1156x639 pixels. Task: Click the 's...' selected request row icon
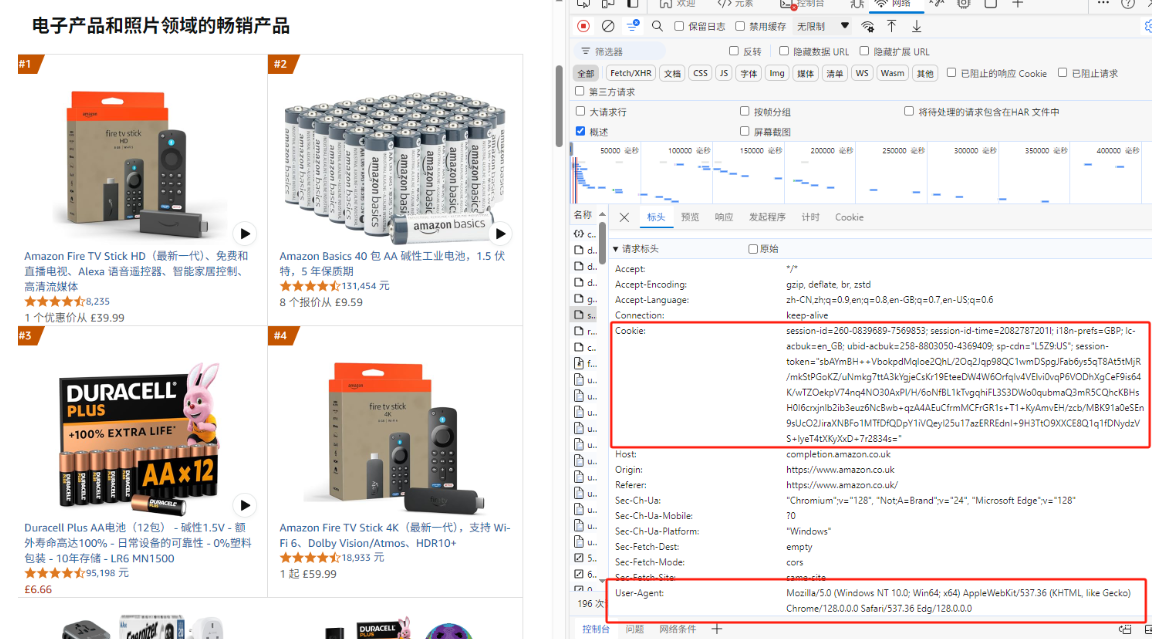[x=579, y=315]
